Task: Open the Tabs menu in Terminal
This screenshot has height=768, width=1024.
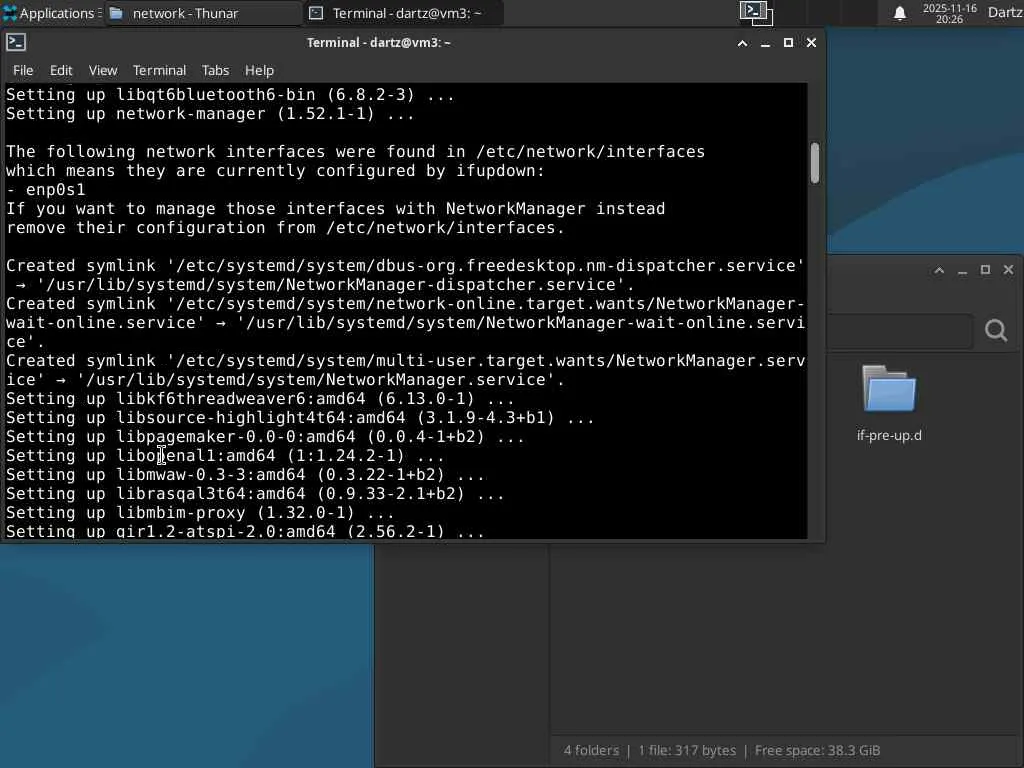Action: pos(215,70)
